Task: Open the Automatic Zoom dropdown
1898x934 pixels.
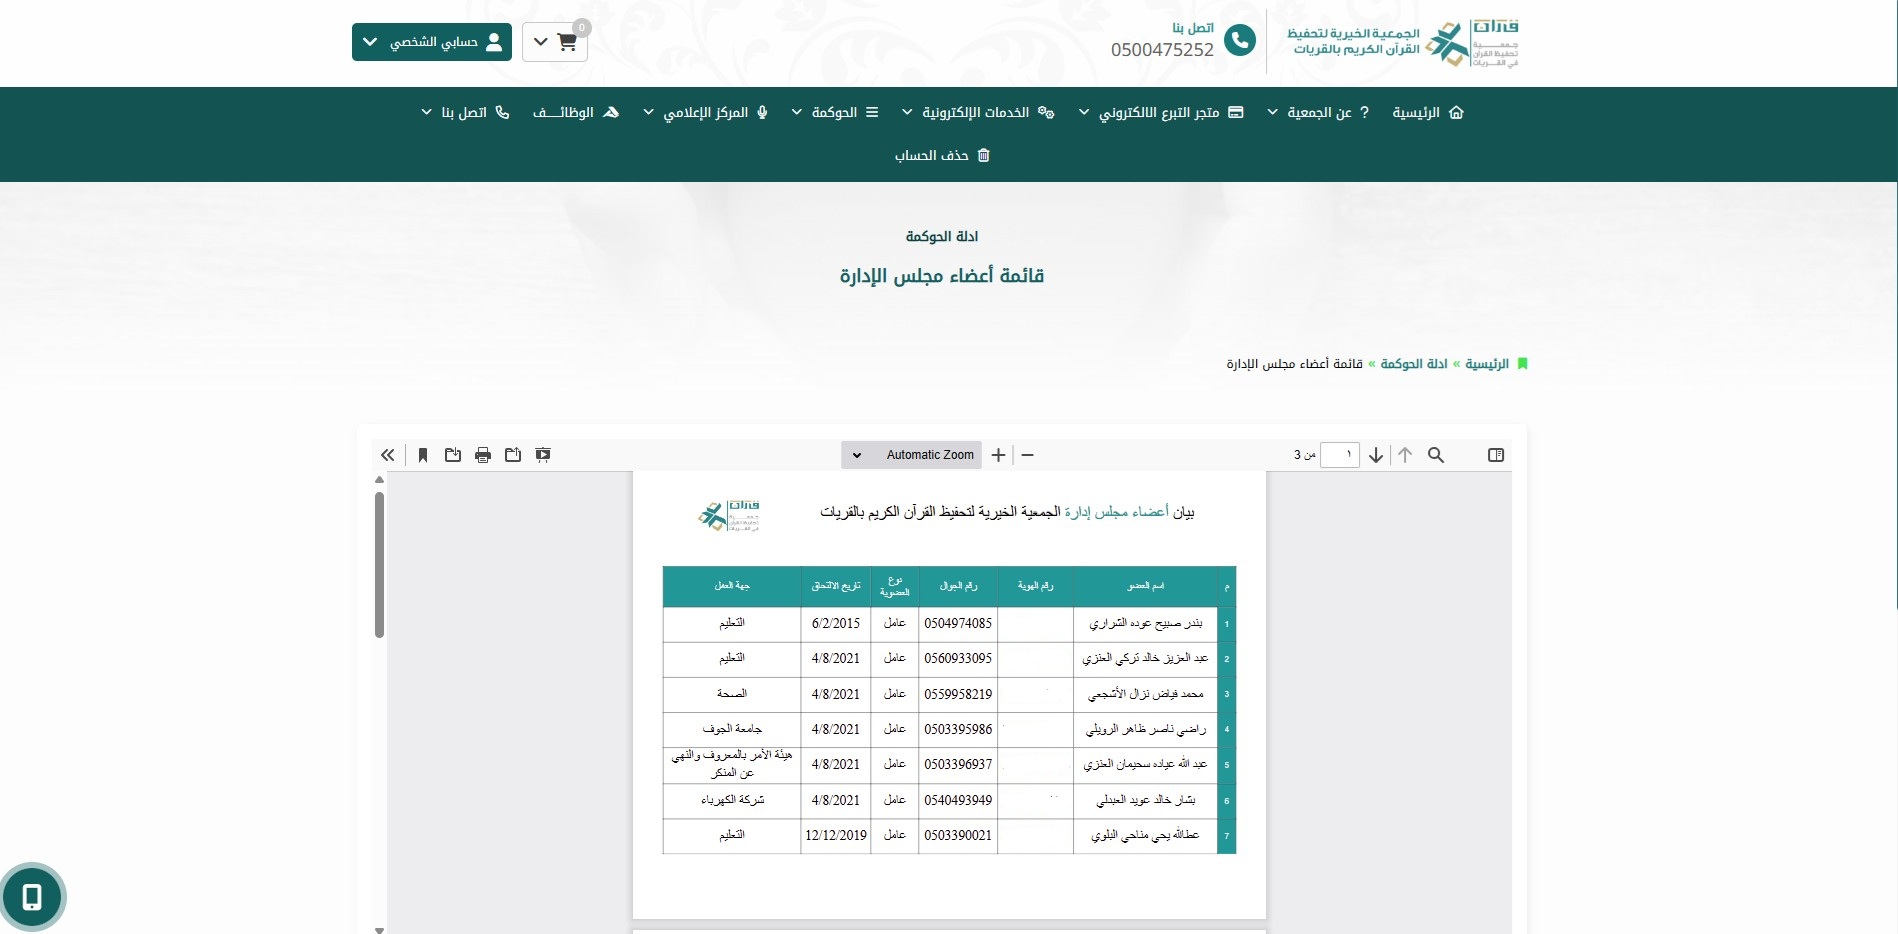Action: (x=911, y=455)
